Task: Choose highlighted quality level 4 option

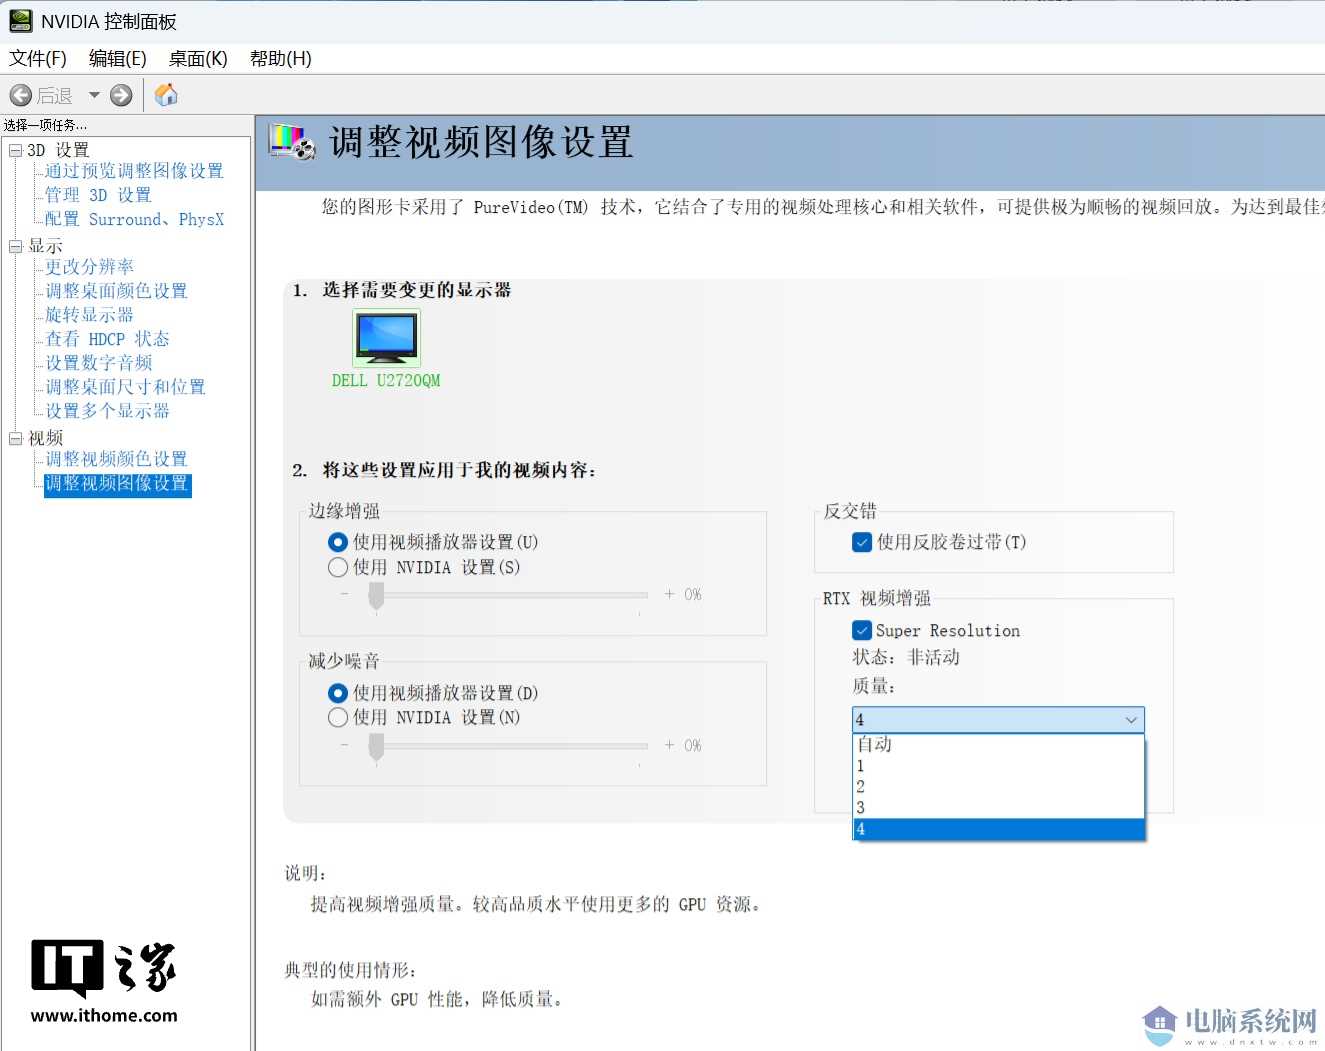Action: click(x=998, y=829)
